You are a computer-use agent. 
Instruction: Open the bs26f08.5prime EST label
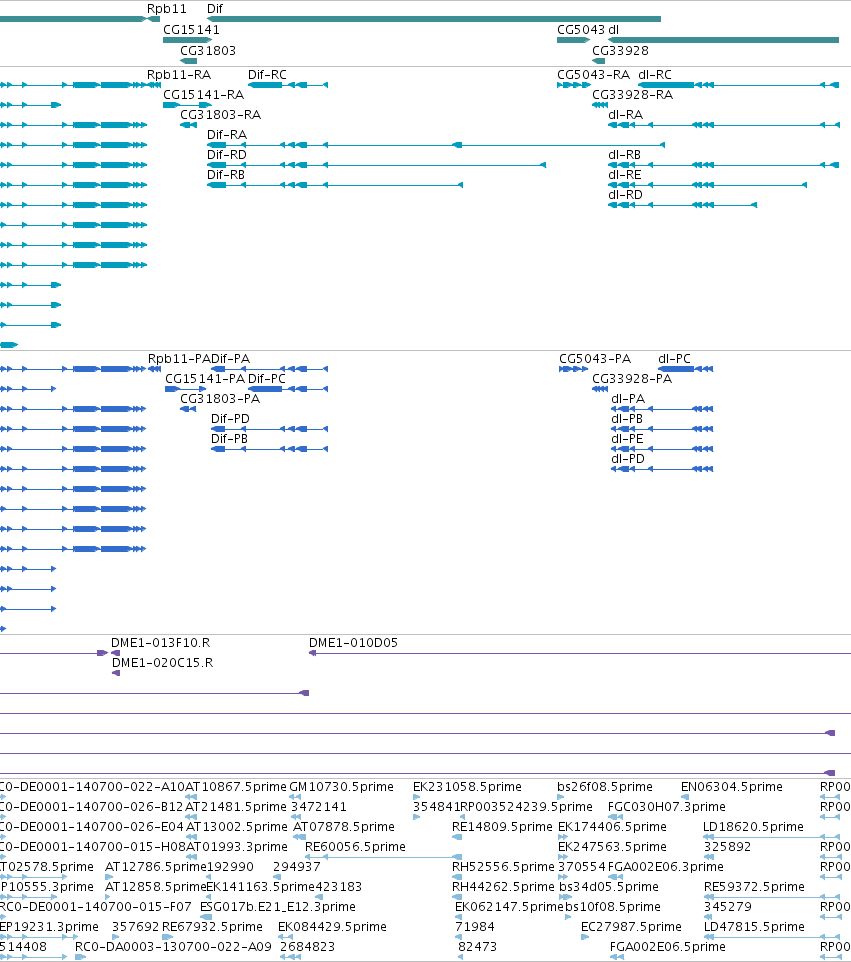coord(605,787)
